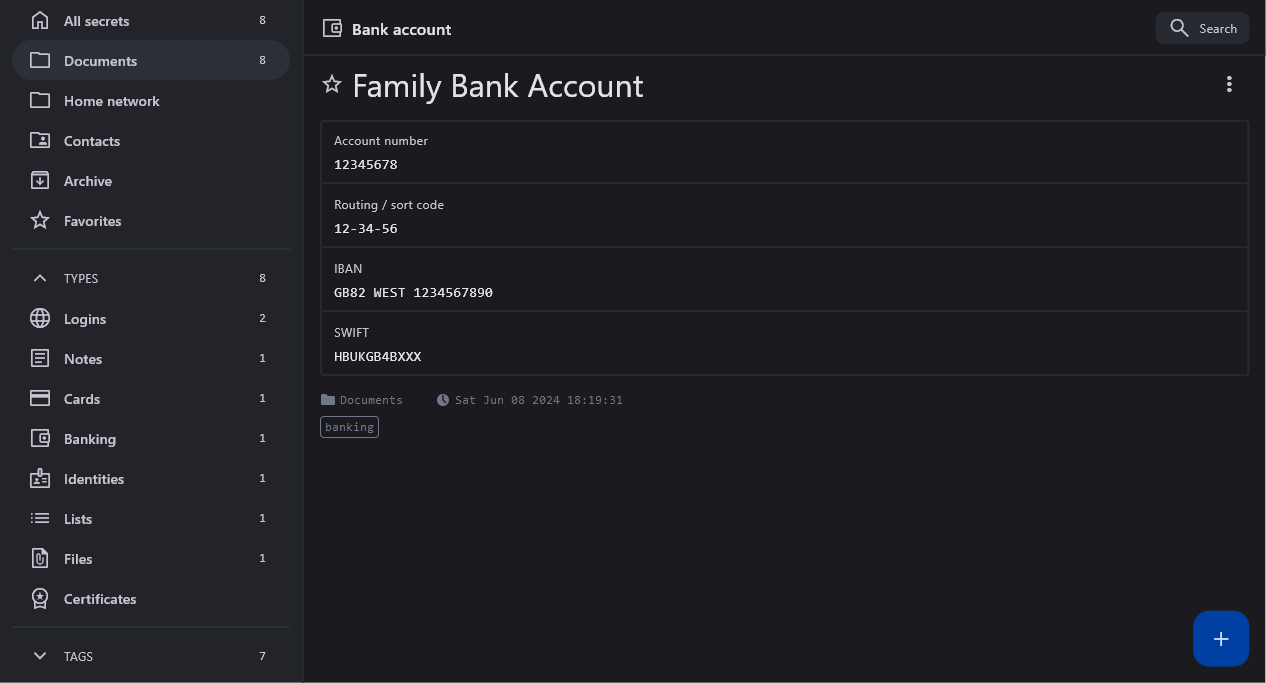
Task: Collapse the TYPES section
Action: click(40, 278)
